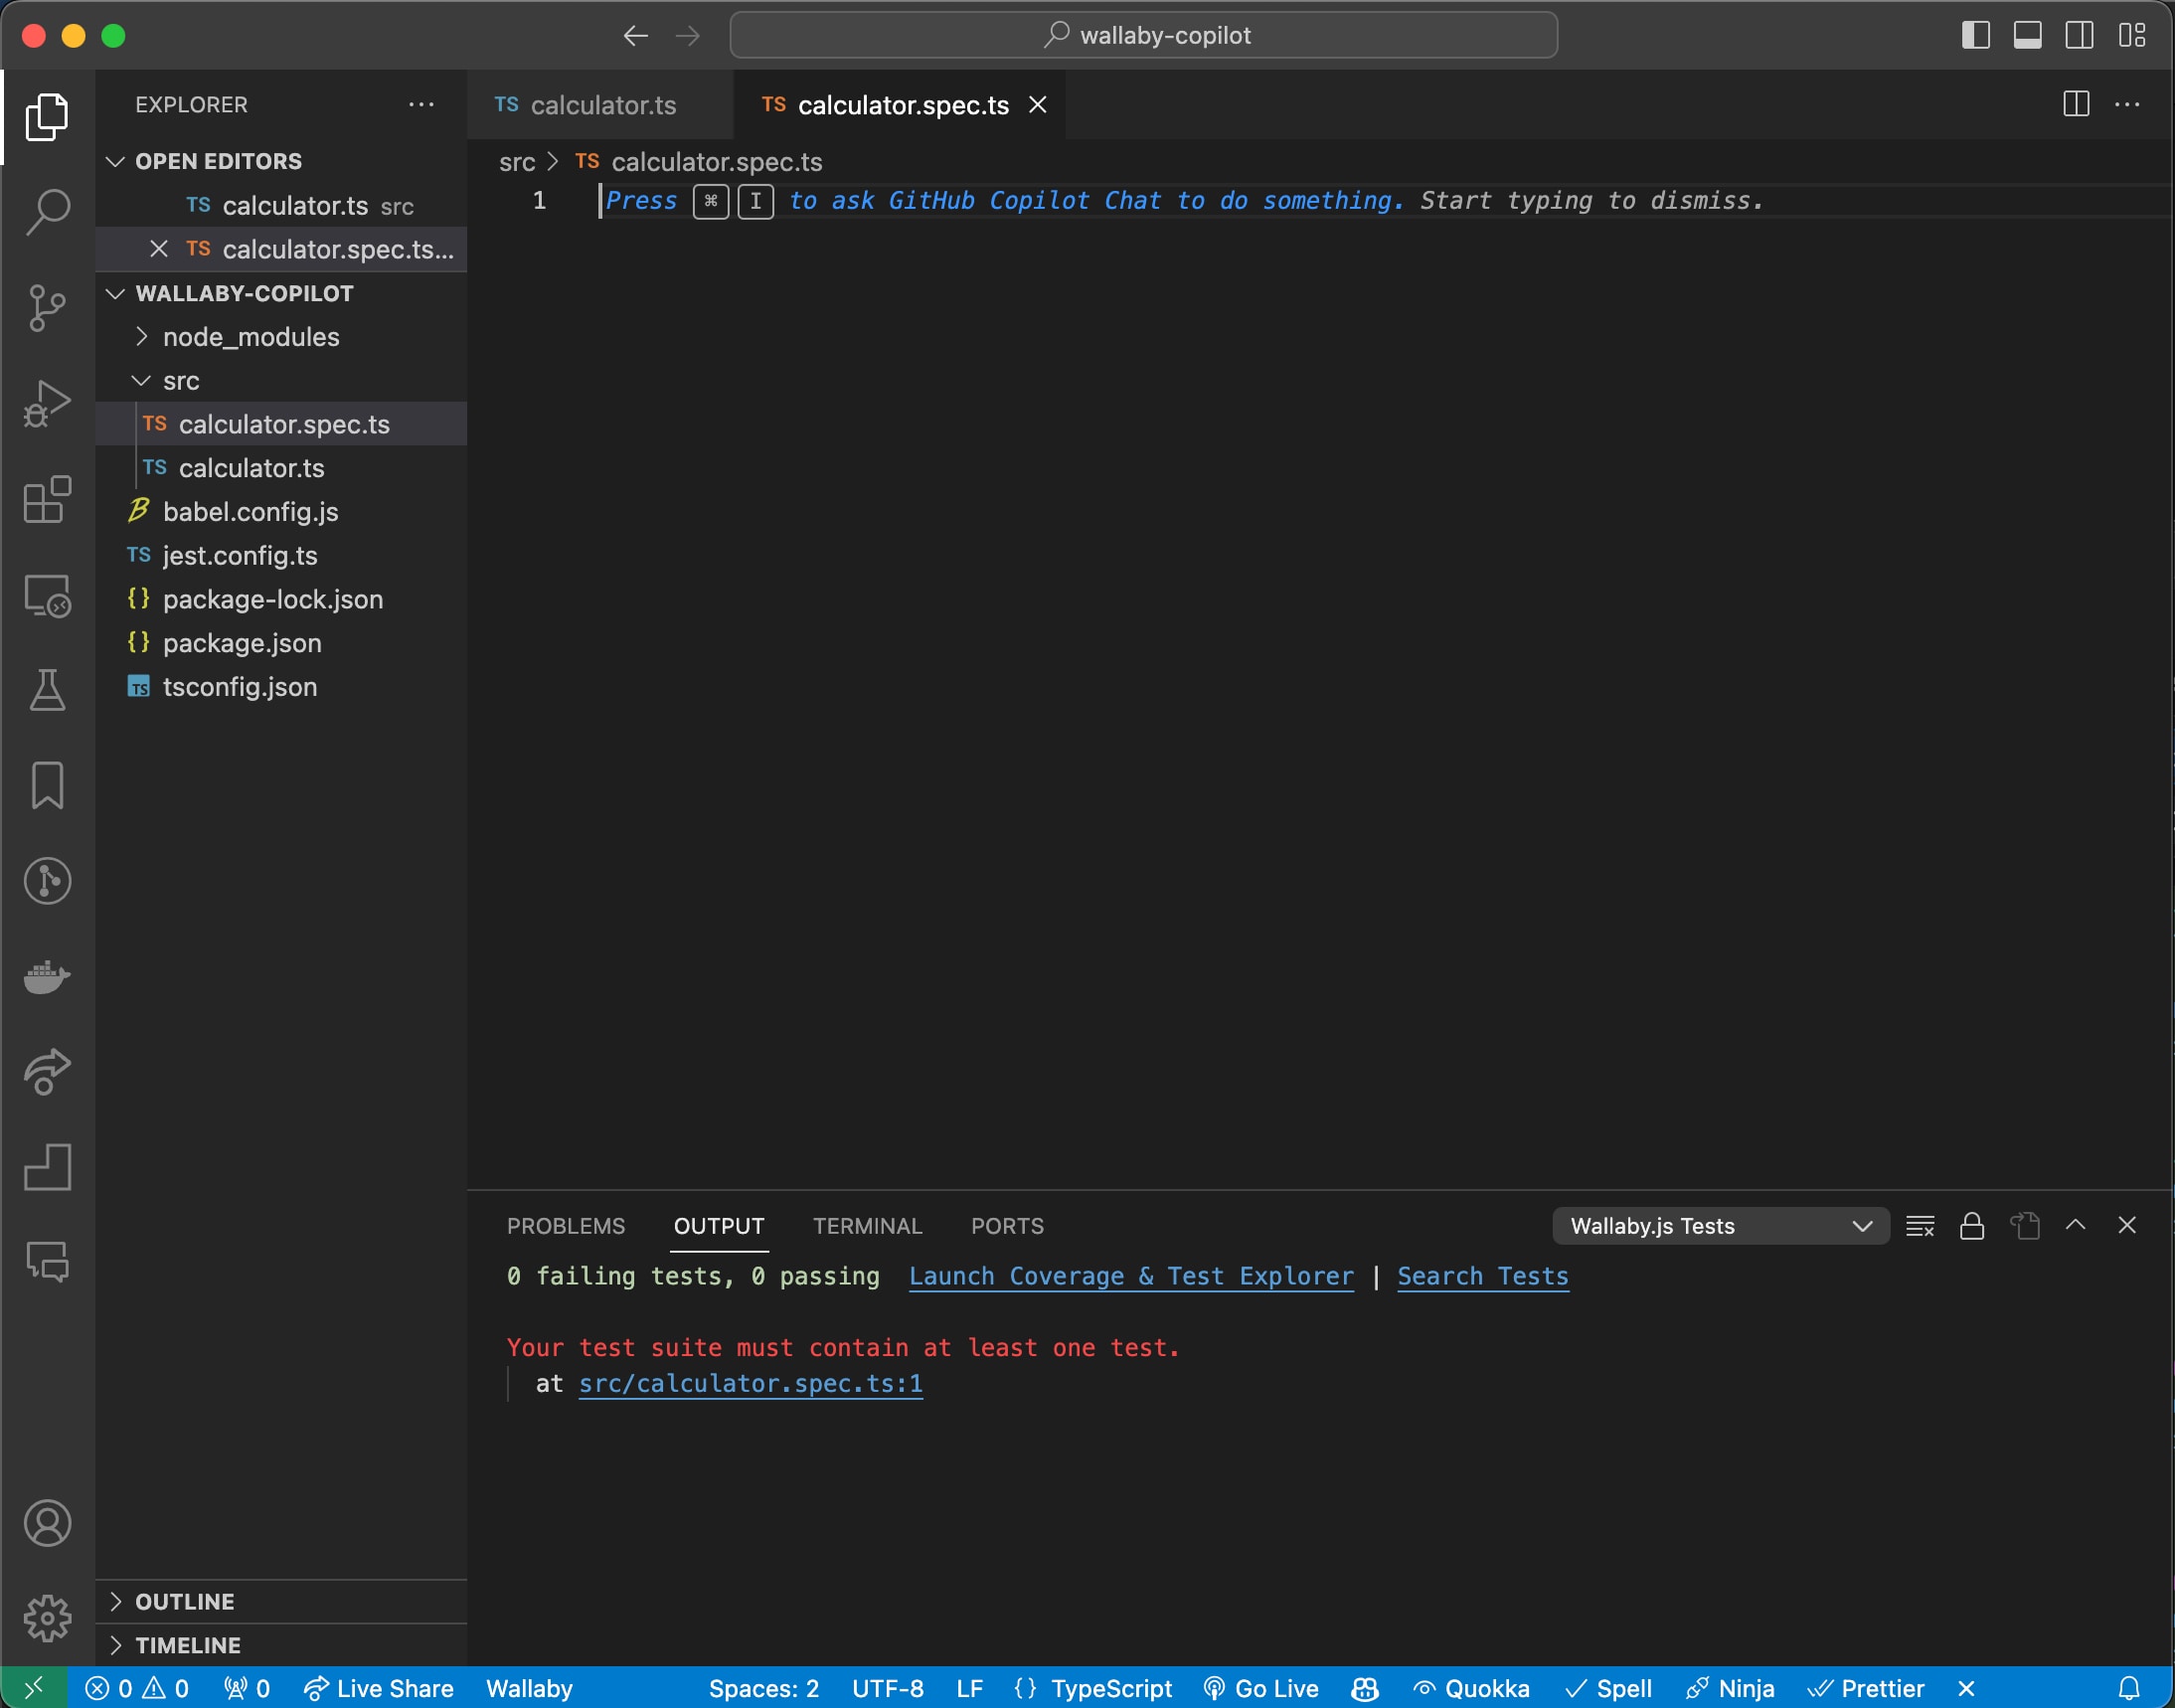2175x1708 pixels.
Task: Open the Testing flask view
Action: tap(47, 690)
